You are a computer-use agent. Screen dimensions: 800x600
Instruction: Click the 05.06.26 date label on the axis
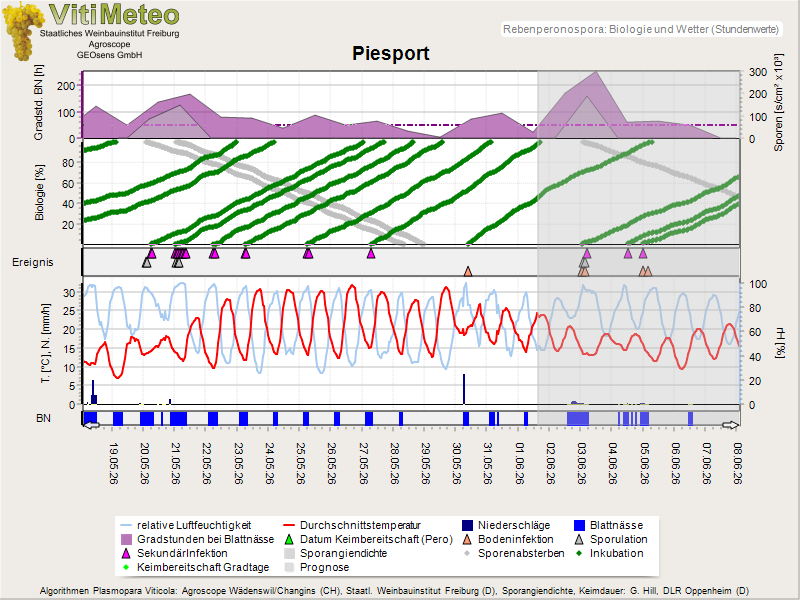click(x=644, y=463)
